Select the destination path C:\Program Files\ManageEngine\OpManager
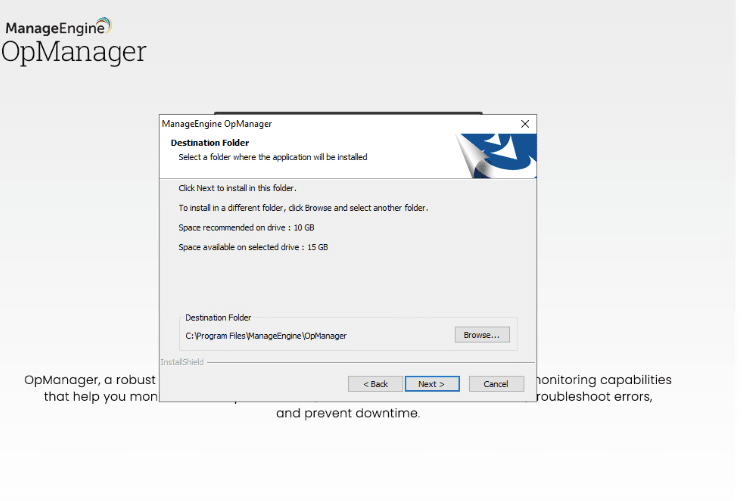 (266, 335)
